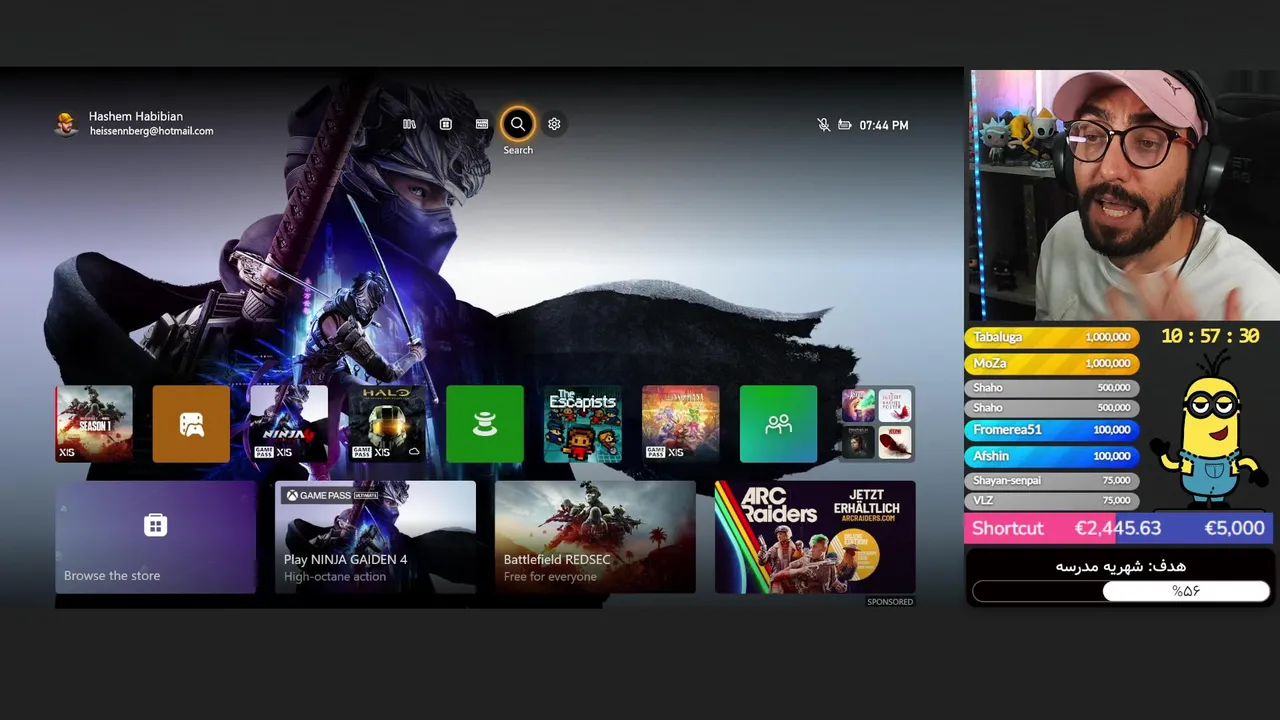This screenshot has width=1280, height=720.
Task: Click the 10 : 57 : 30 stream timer
Action: pyautogui.click(x=1210, y=337)
